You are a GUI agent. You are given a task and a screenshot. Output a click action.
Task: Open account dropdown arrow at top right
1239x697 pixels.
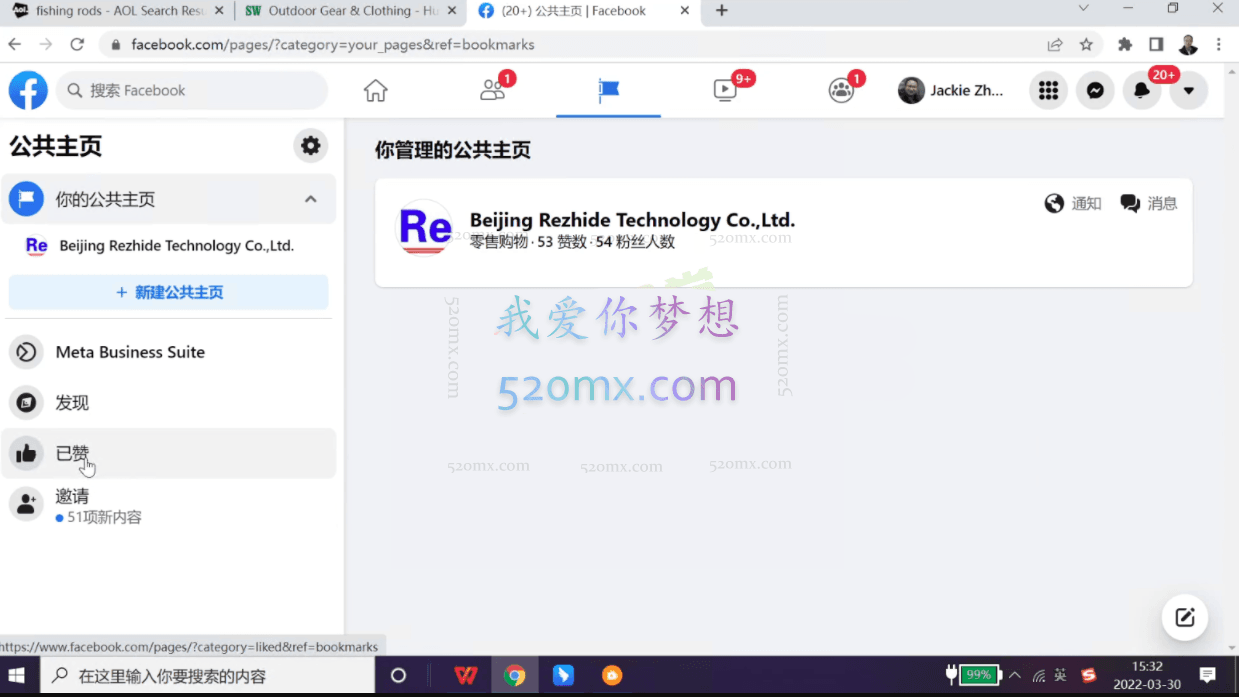pos(1189,90)
